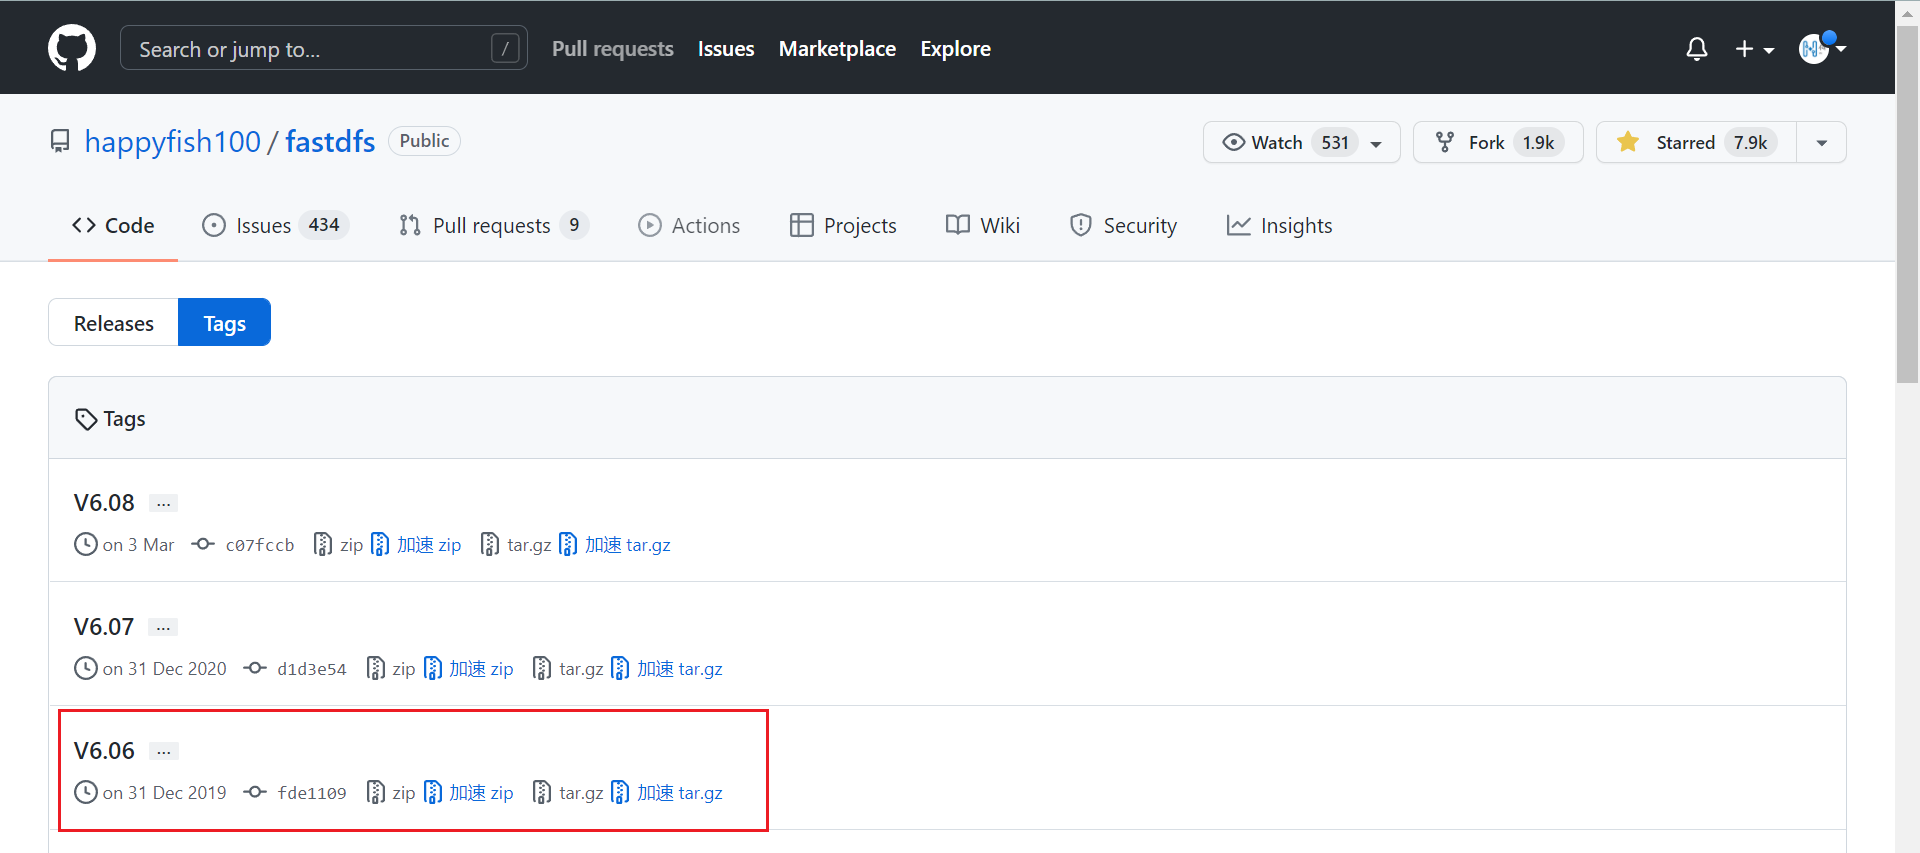
Task: Open Issues in top navigation
Action: [726, 49]
